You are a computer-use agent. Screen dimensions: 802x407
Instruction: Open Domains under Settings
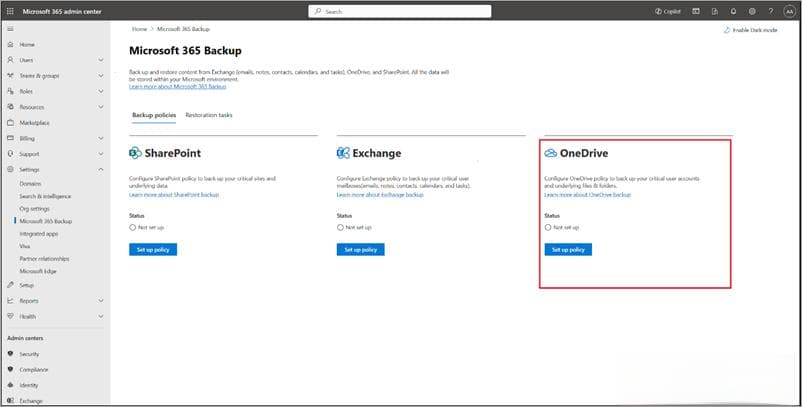(x=30, y=184)
